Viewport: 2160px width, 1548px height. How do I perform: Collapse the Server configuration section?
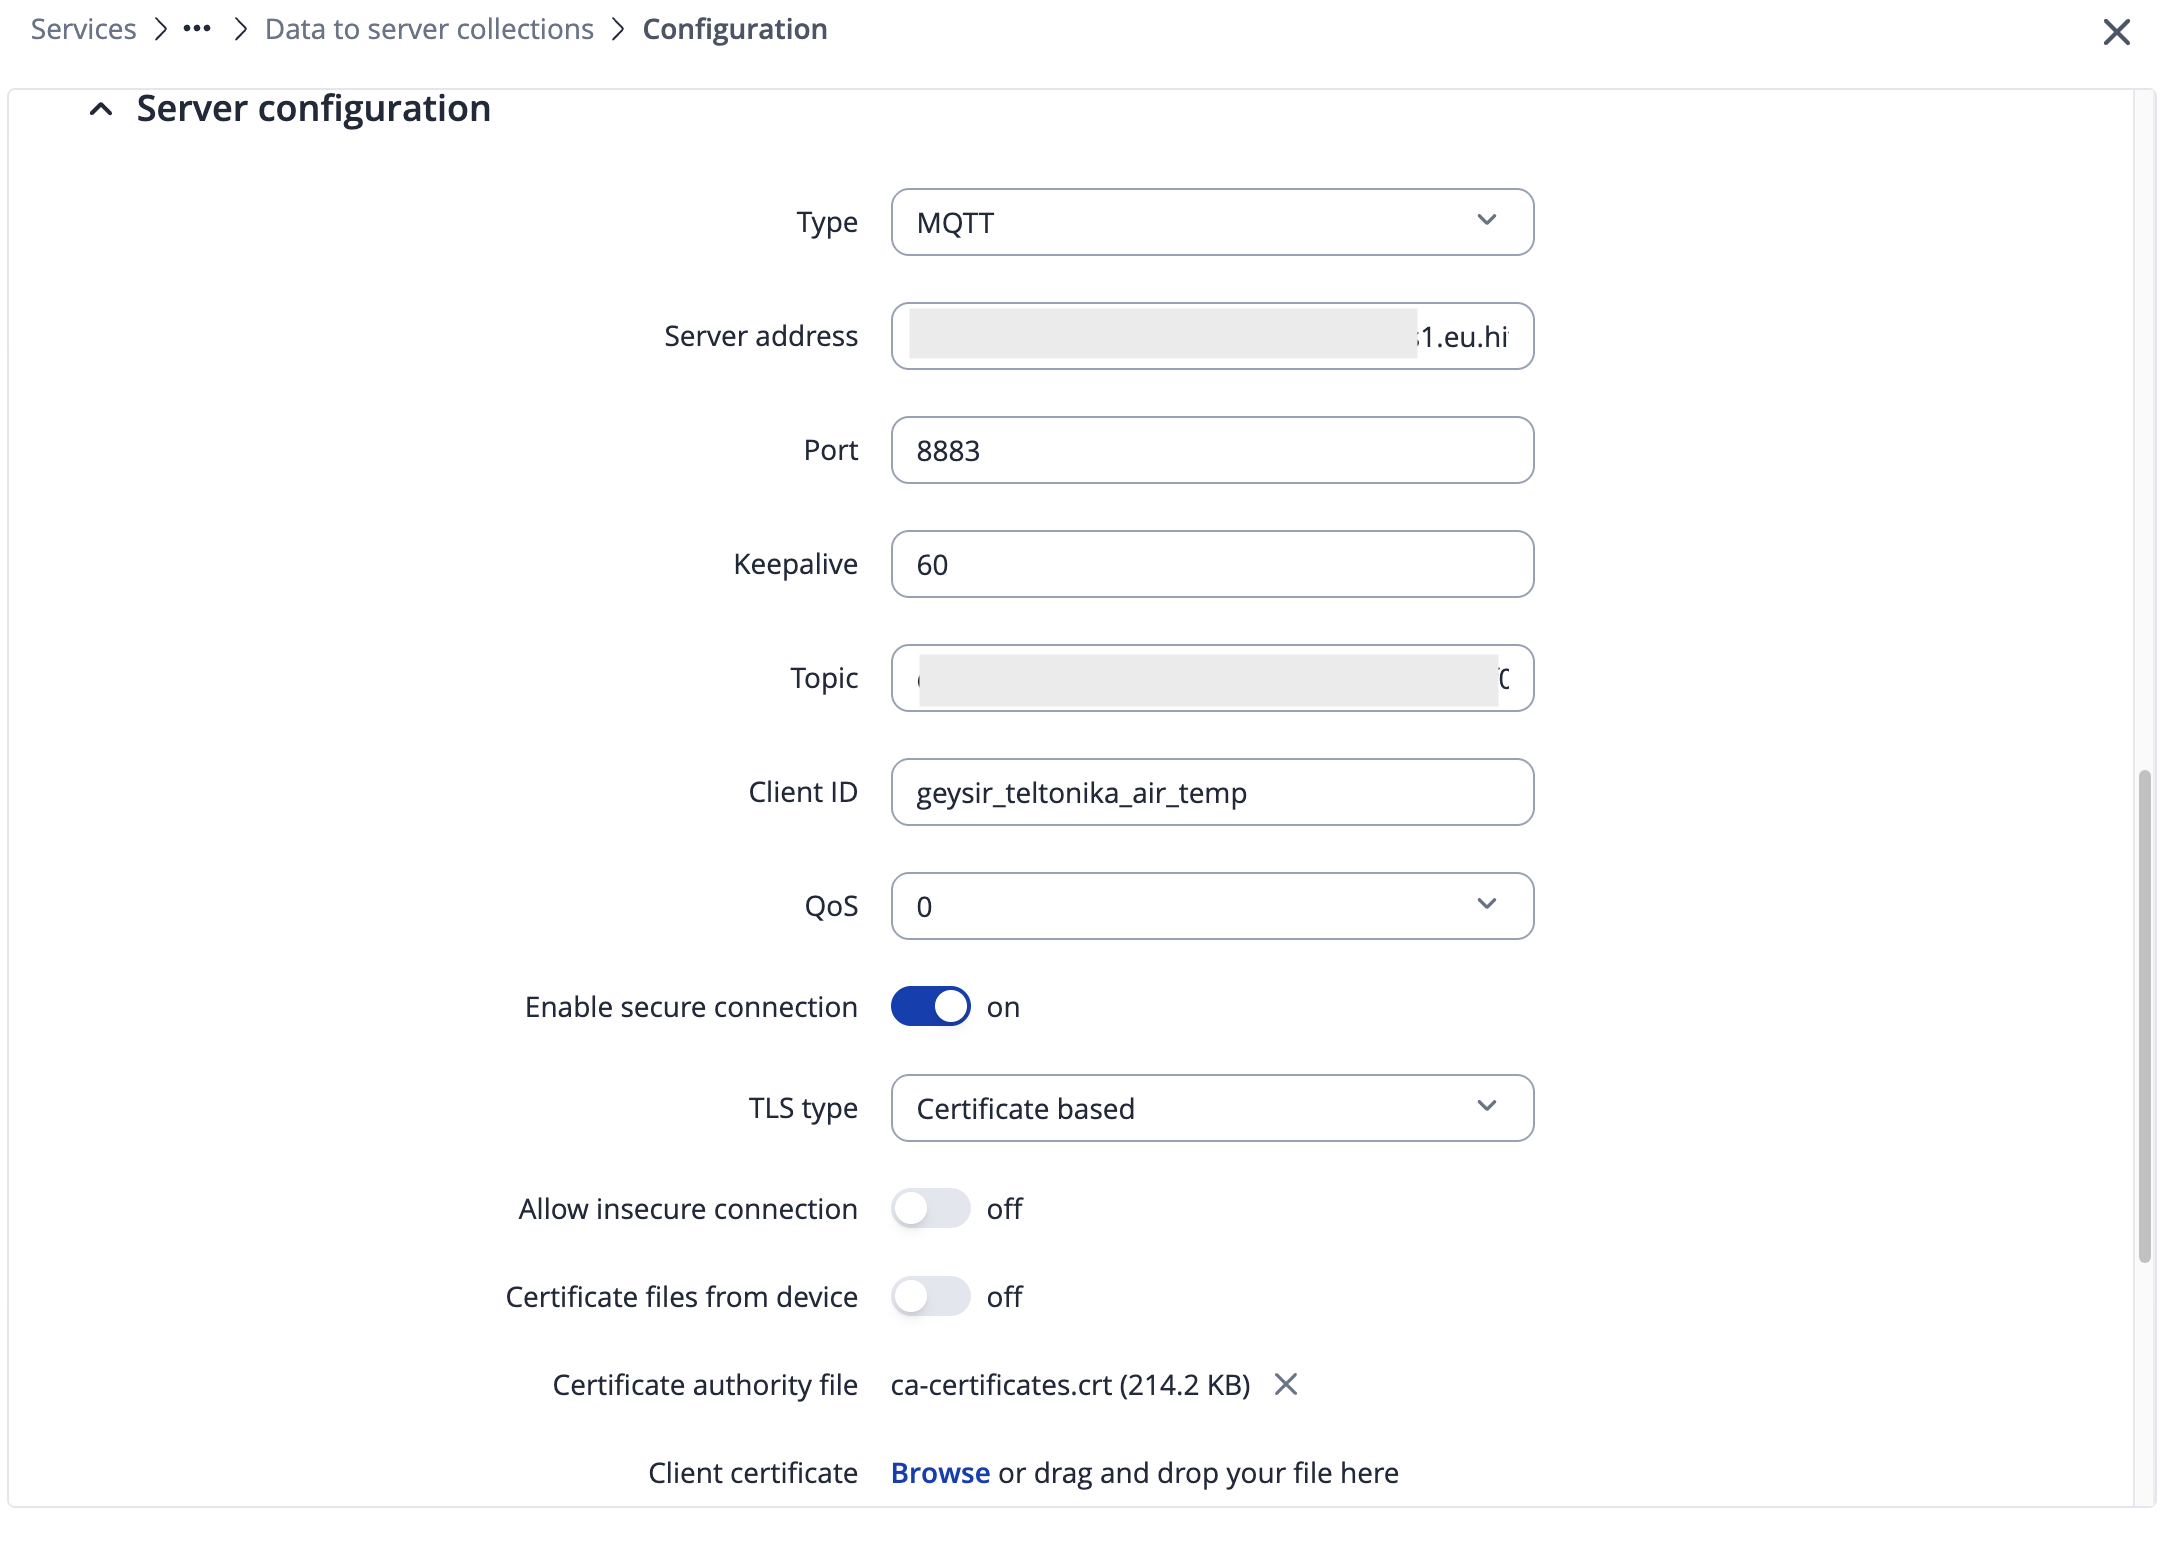[x=101, y=109]
